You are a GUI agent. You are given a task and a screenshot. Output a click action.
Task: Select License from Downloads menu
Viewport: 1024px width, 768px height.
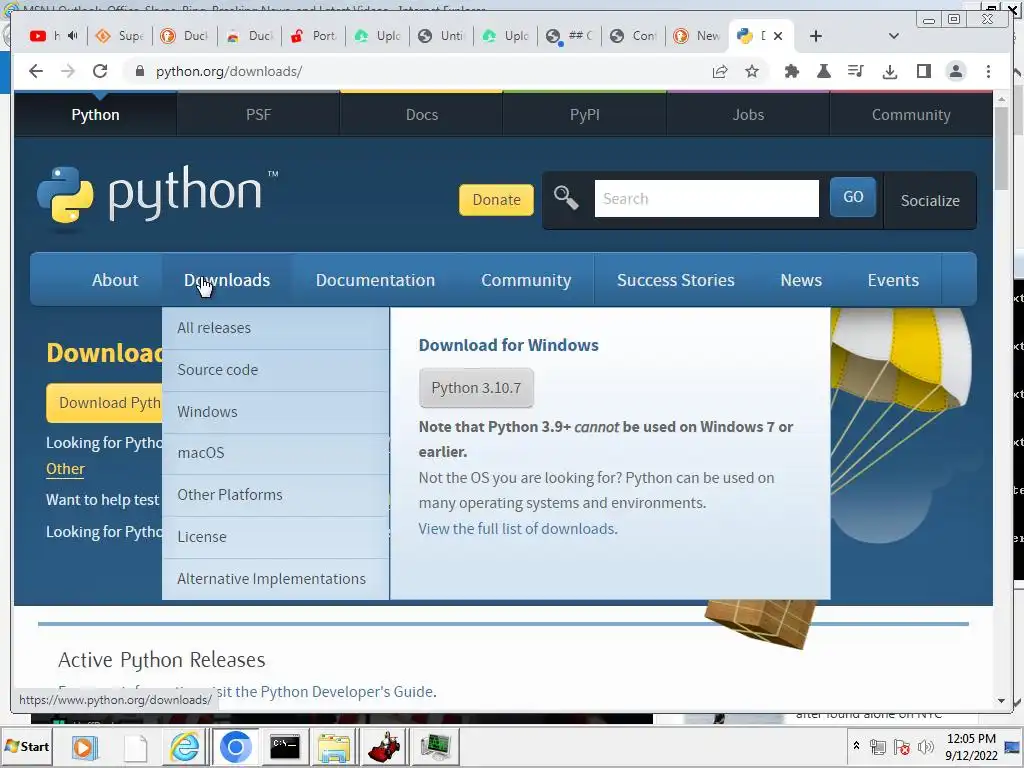coord(276,536)
